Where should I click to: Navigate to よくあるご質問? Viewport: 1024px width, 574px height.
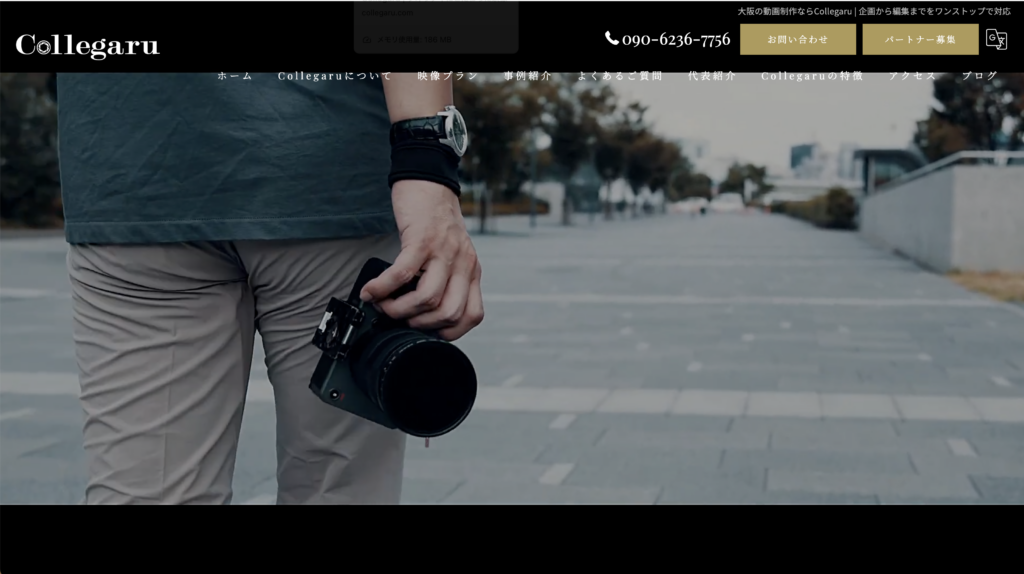click(x=620, y=76)
